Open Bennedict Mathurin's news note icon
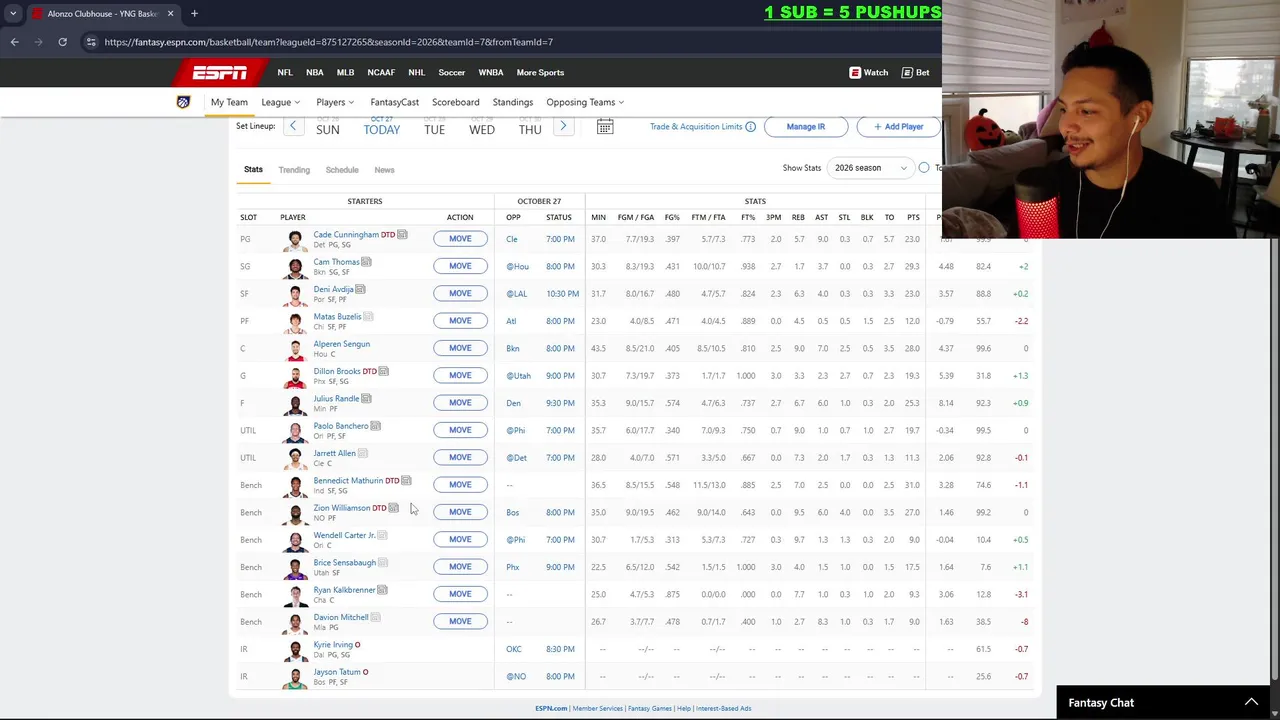Screen dimensions: 1280x720 (406, 481)
